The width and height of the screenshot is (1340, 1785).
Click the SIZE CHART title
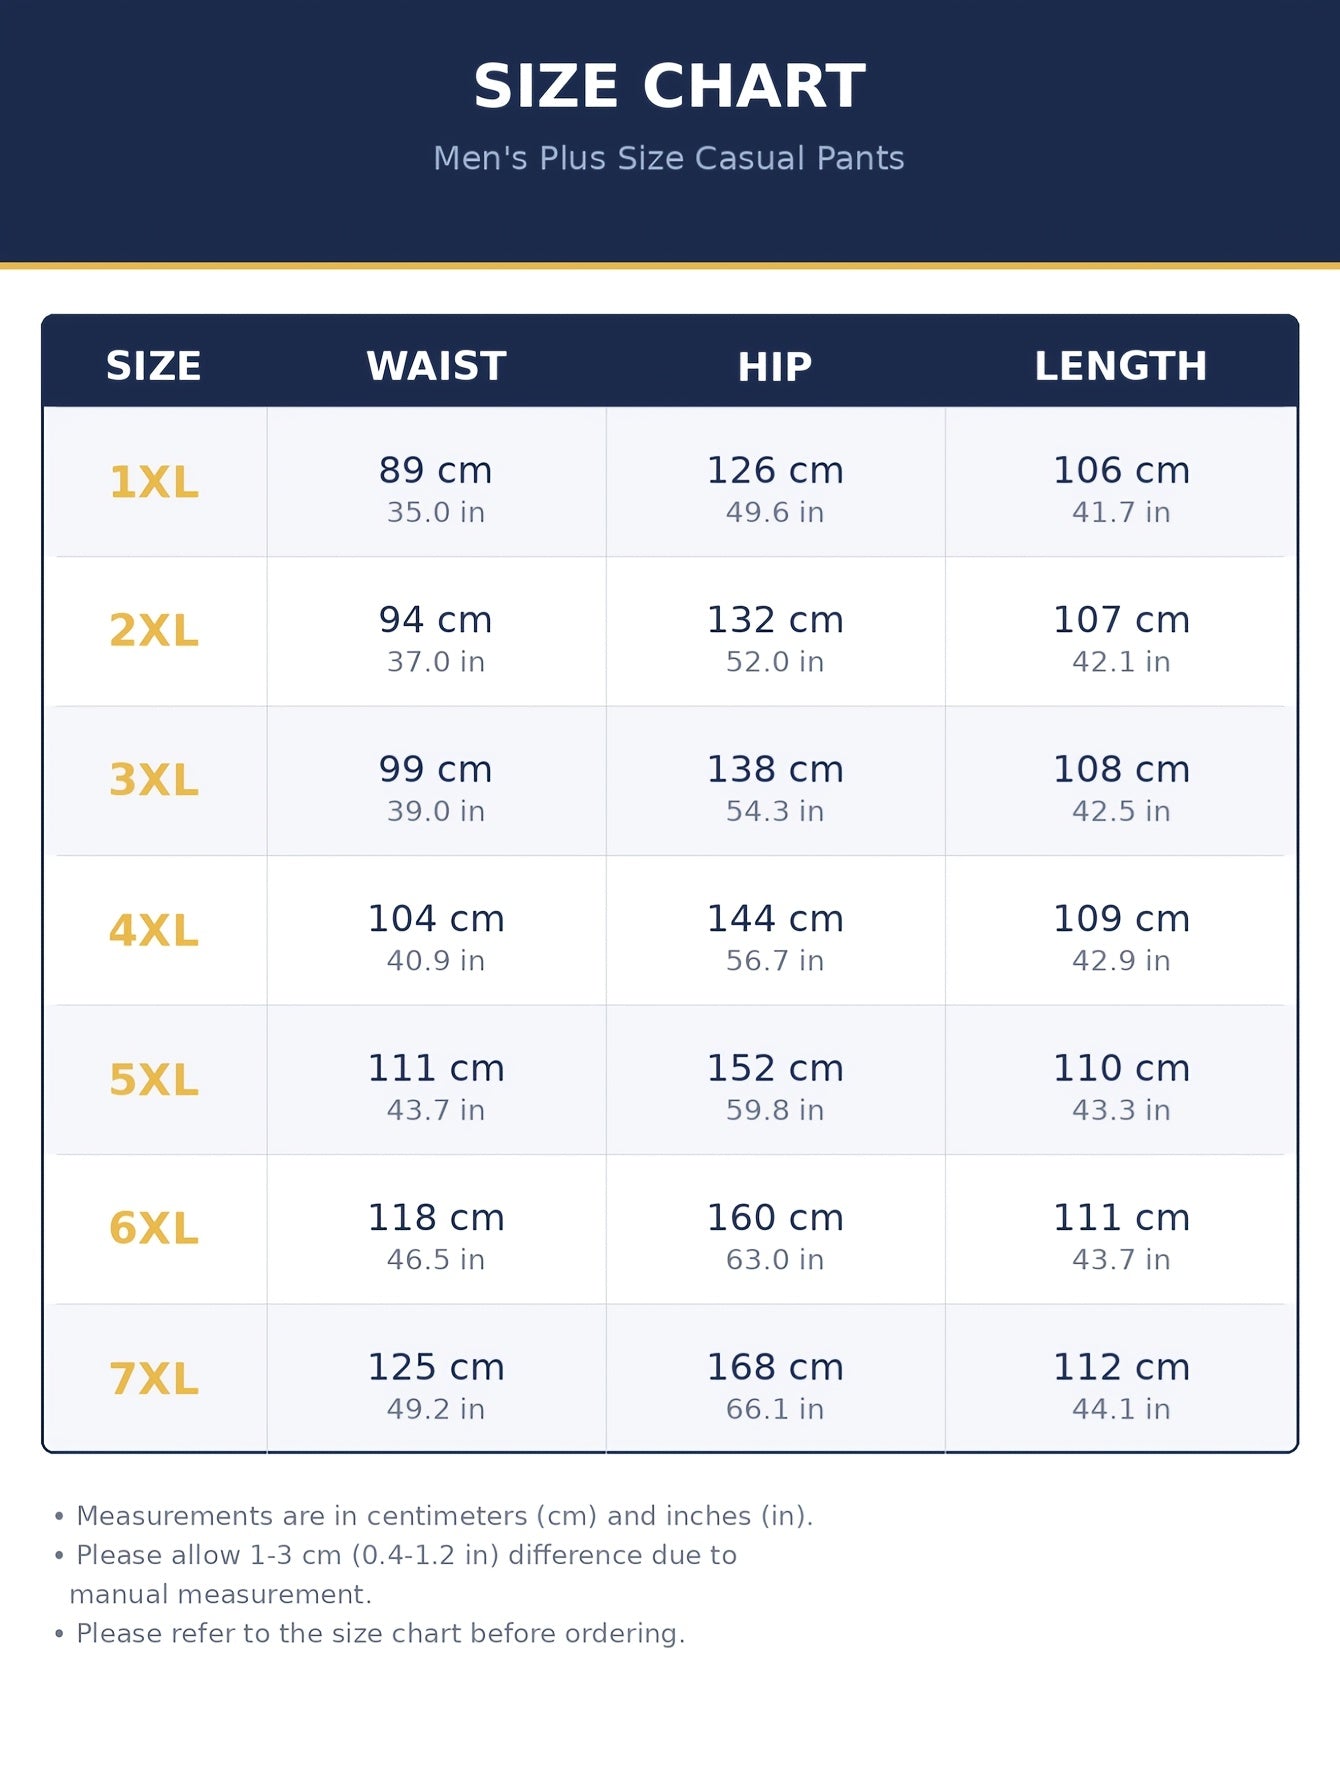669,86
